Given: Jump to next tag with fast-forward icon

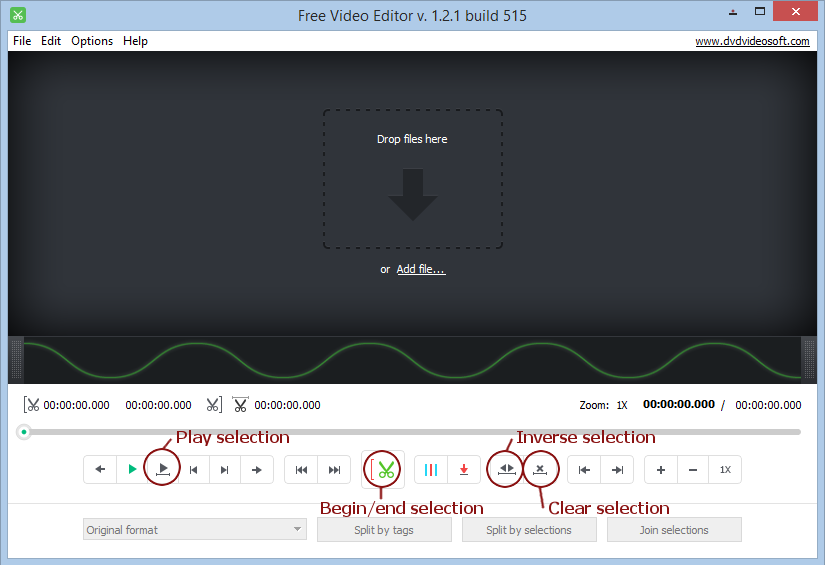Looking at the screenshot, I should coord(334,469).
